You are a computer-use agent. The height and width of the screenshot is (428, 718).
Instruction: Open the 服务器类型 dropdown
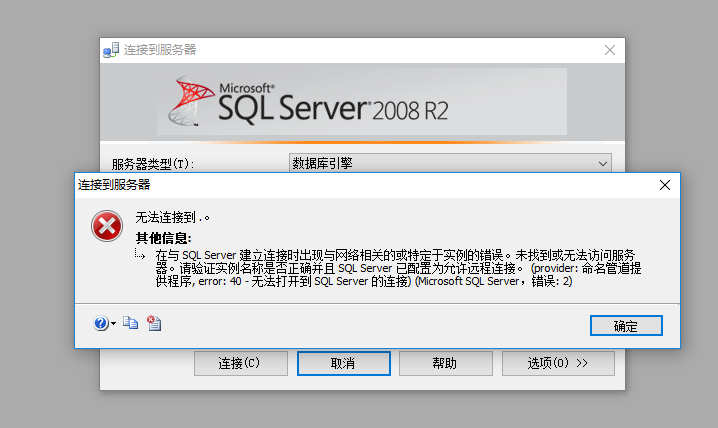pyautogui.click(x=450, y=163)
